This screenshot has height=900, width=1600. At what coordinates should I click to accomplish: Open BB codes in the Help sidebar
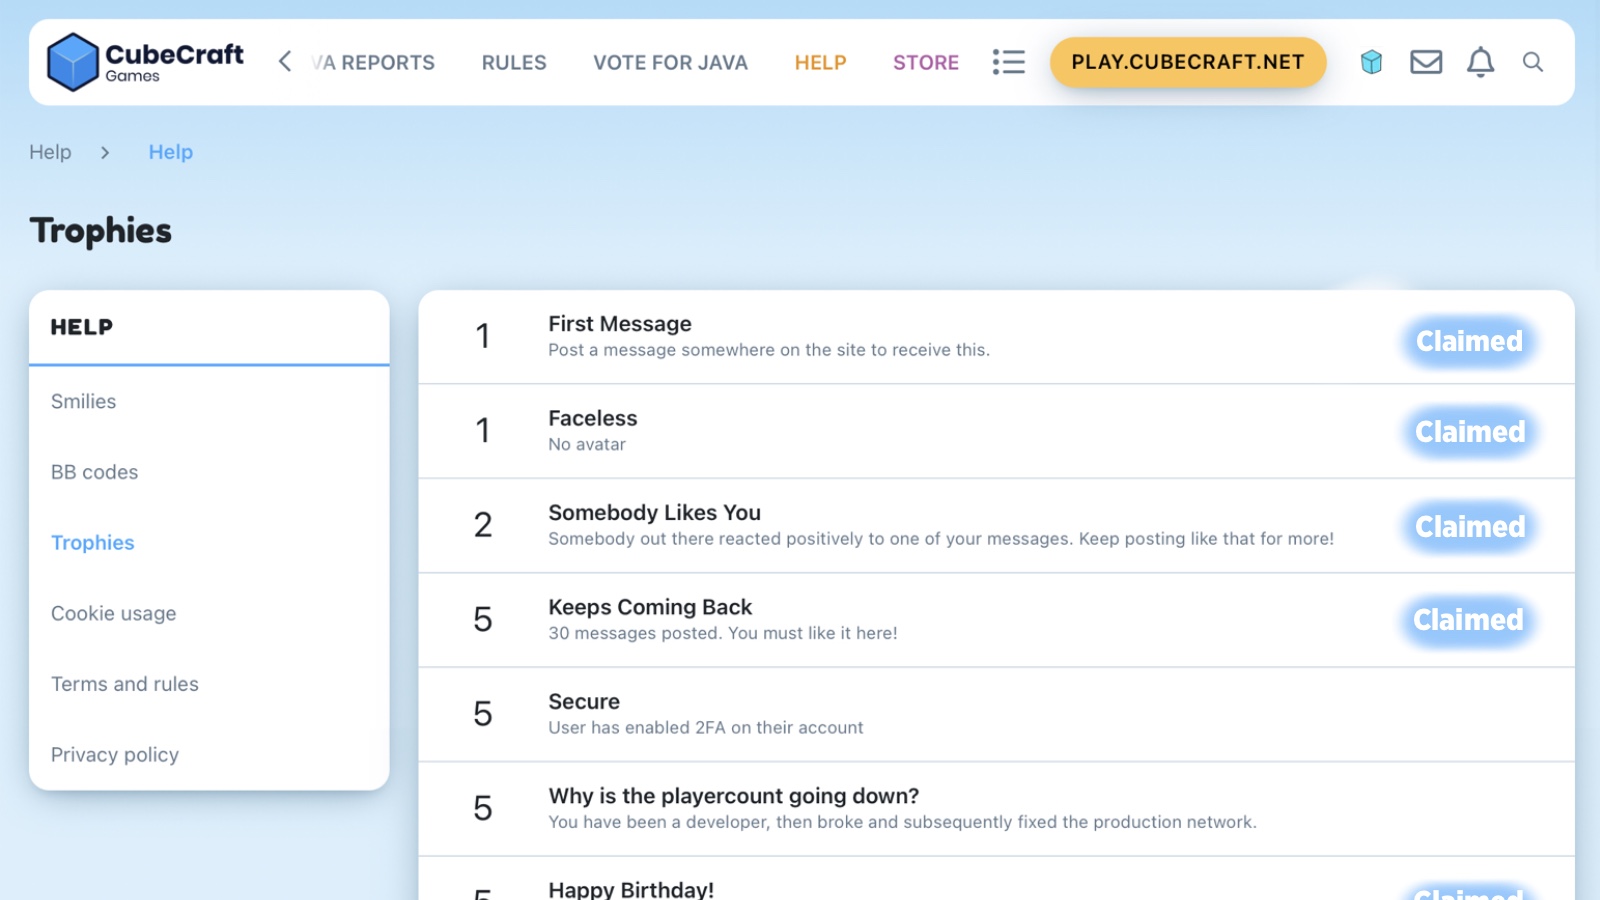pyautogui.click(x=94, y=472)
